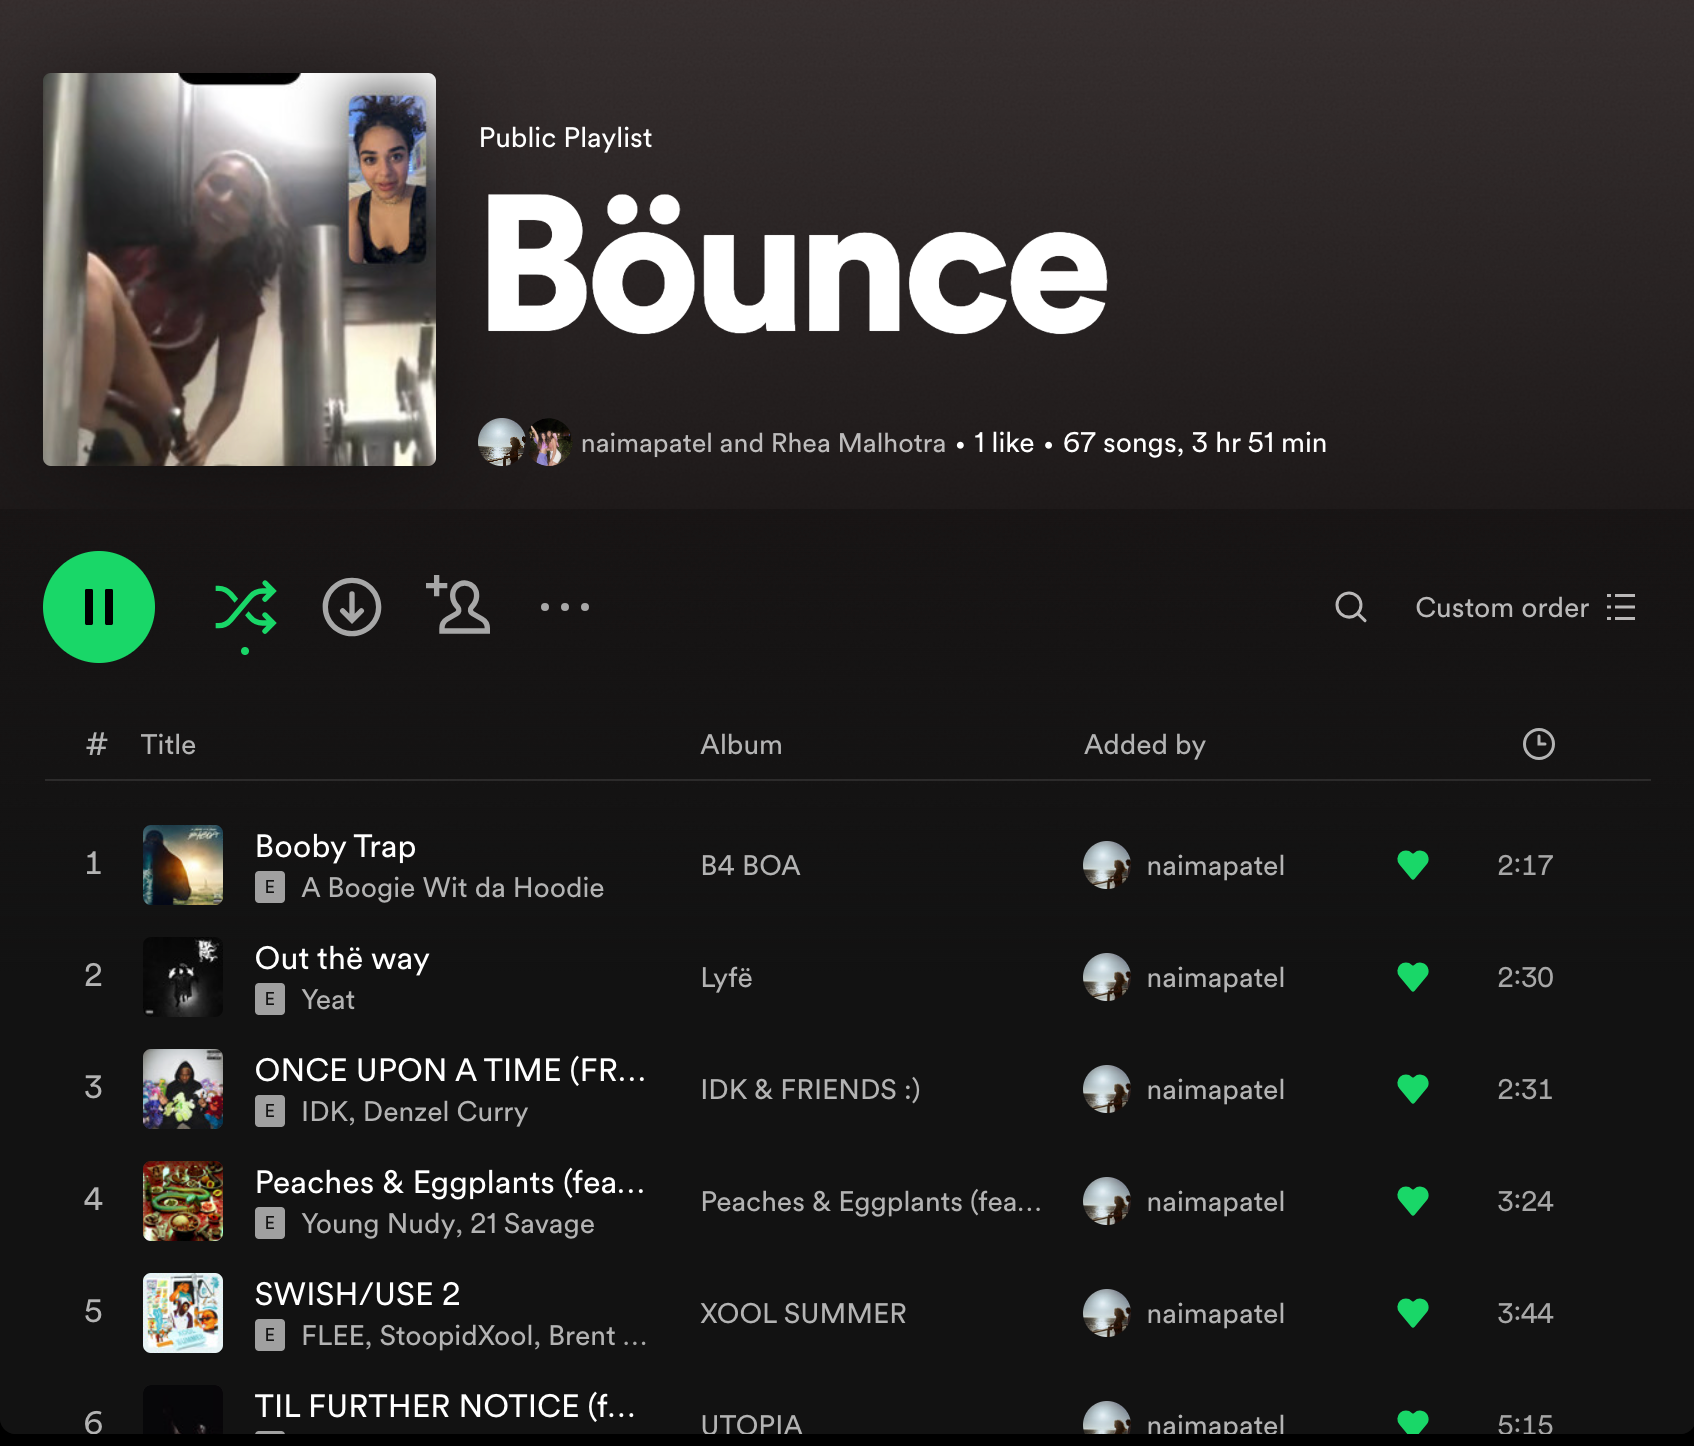The image size is (1694, 1446).
Task: Click the duration clock column icon
Action: [x=1538, y=744]
